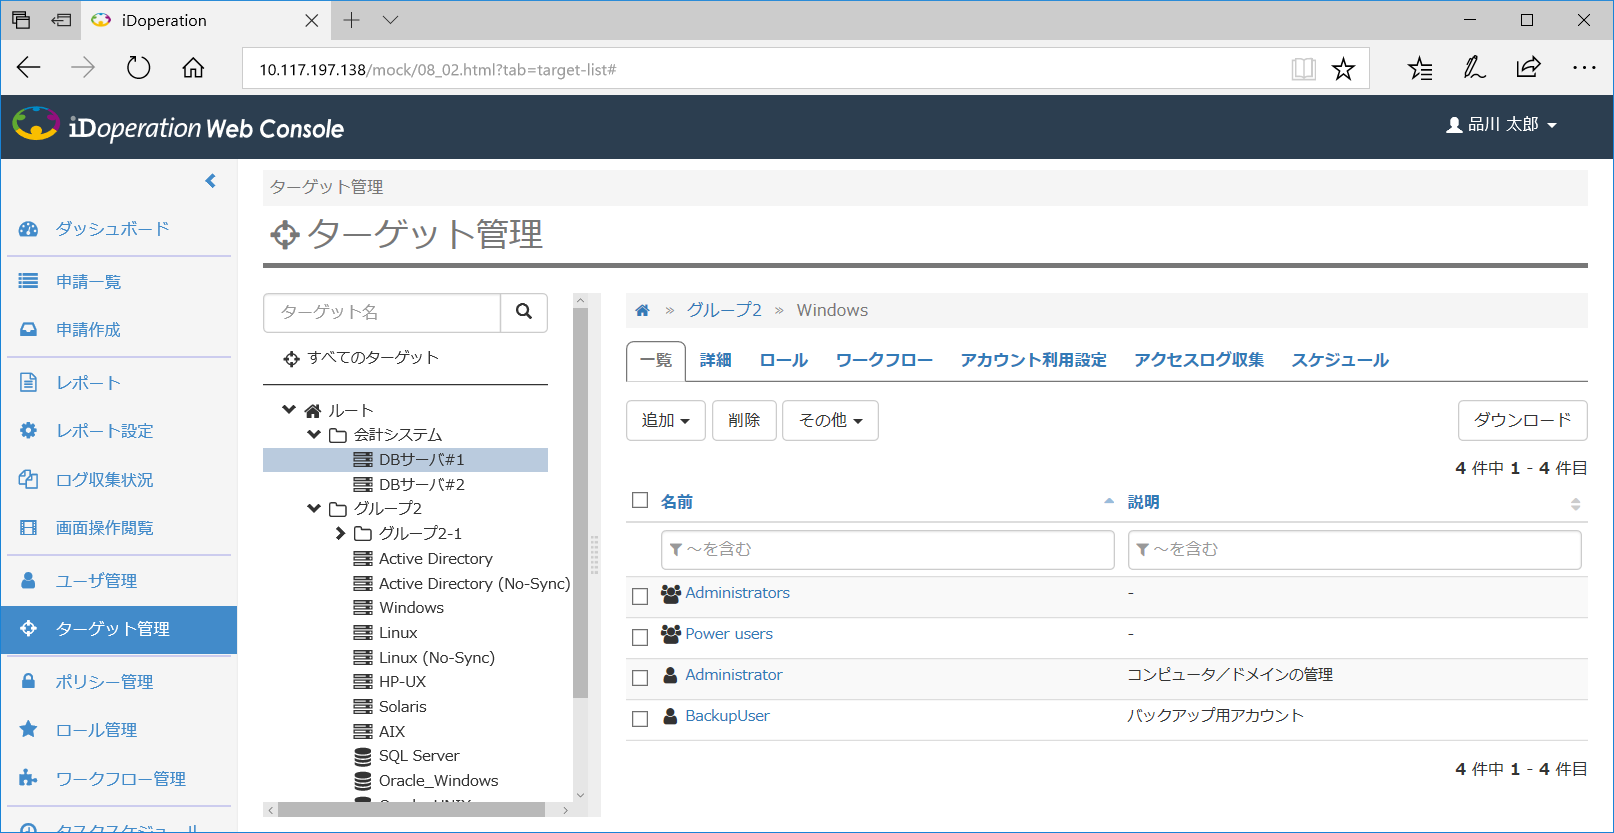Click グループ2 in the breadcrumb
The height and width of the screenshot is (833, 1614).
[724, 310]
